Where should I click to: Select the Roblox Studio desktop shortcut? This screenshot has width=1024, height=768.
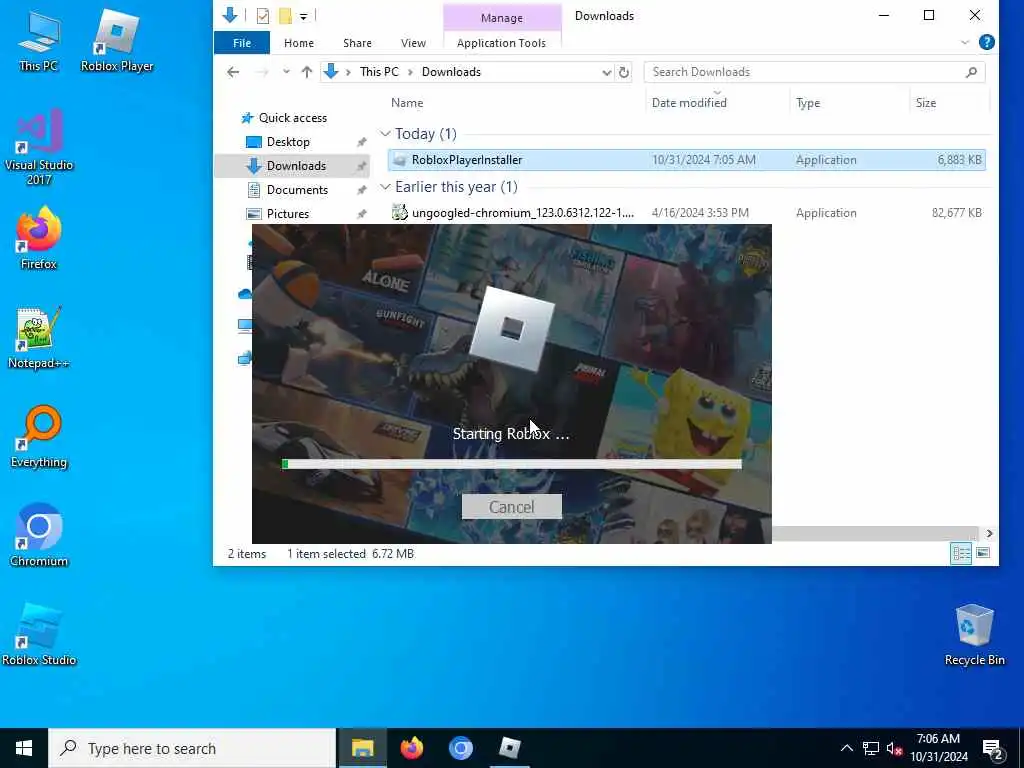[x=39, y=635]
